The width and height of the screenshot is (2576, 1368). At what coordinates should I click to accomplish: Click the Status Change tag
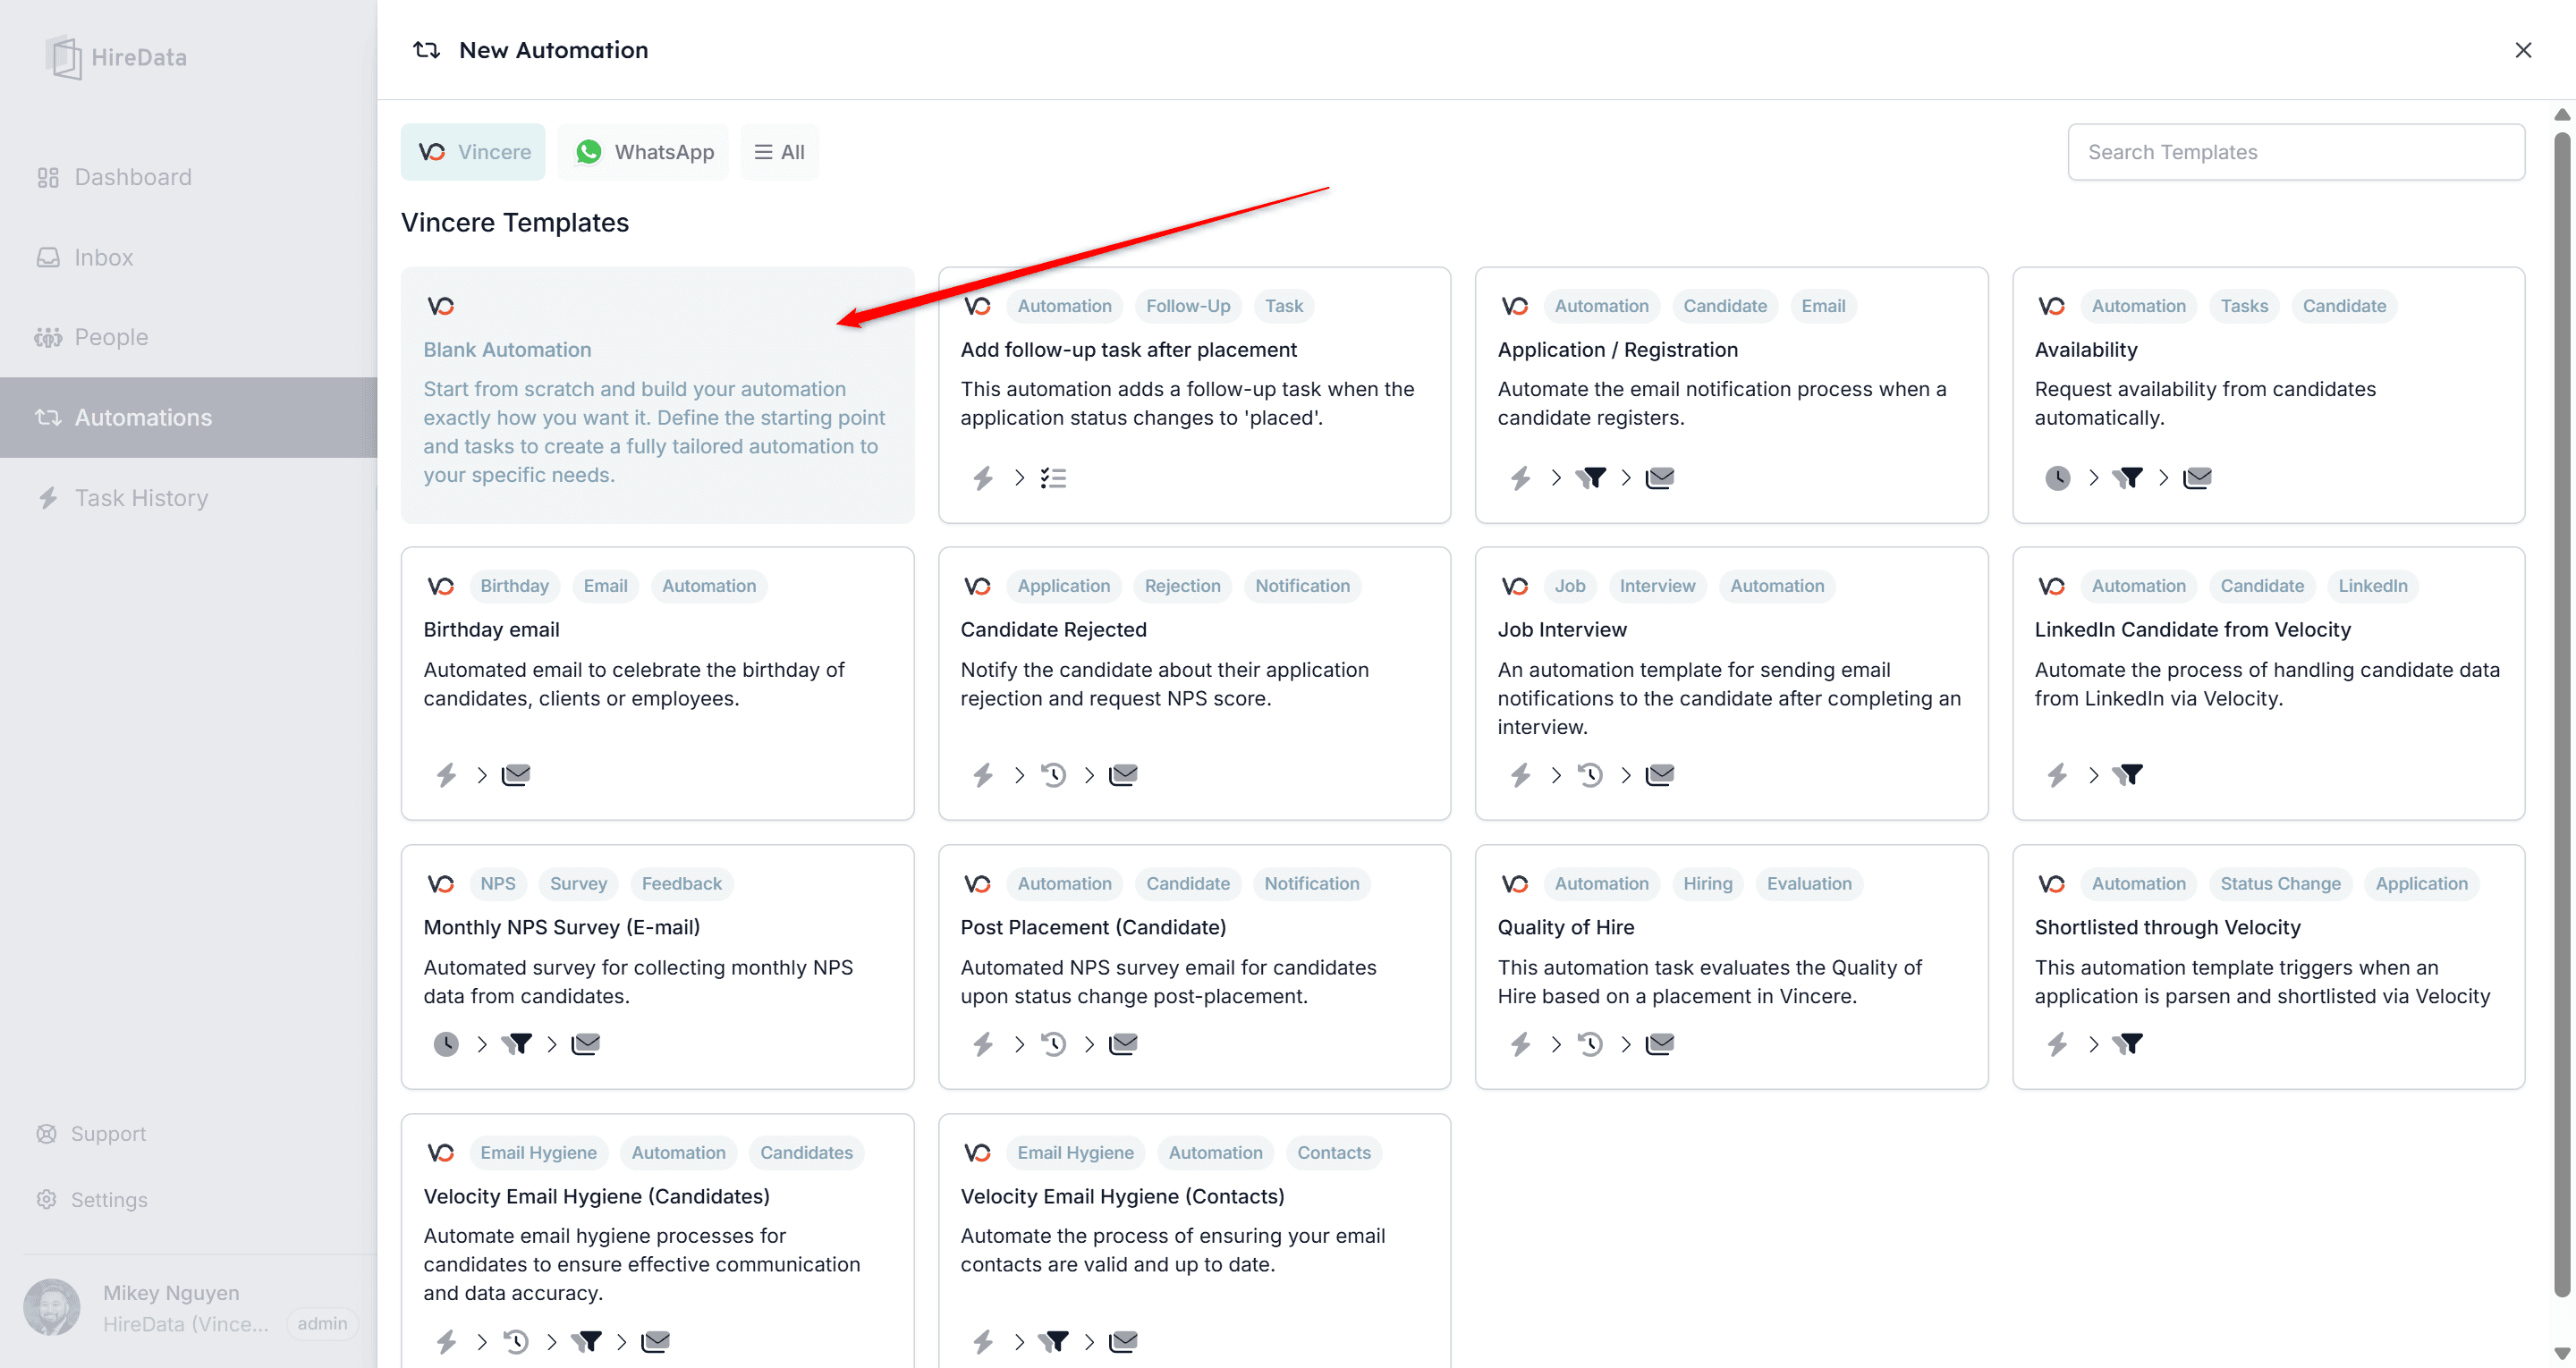click(2280, 884)
